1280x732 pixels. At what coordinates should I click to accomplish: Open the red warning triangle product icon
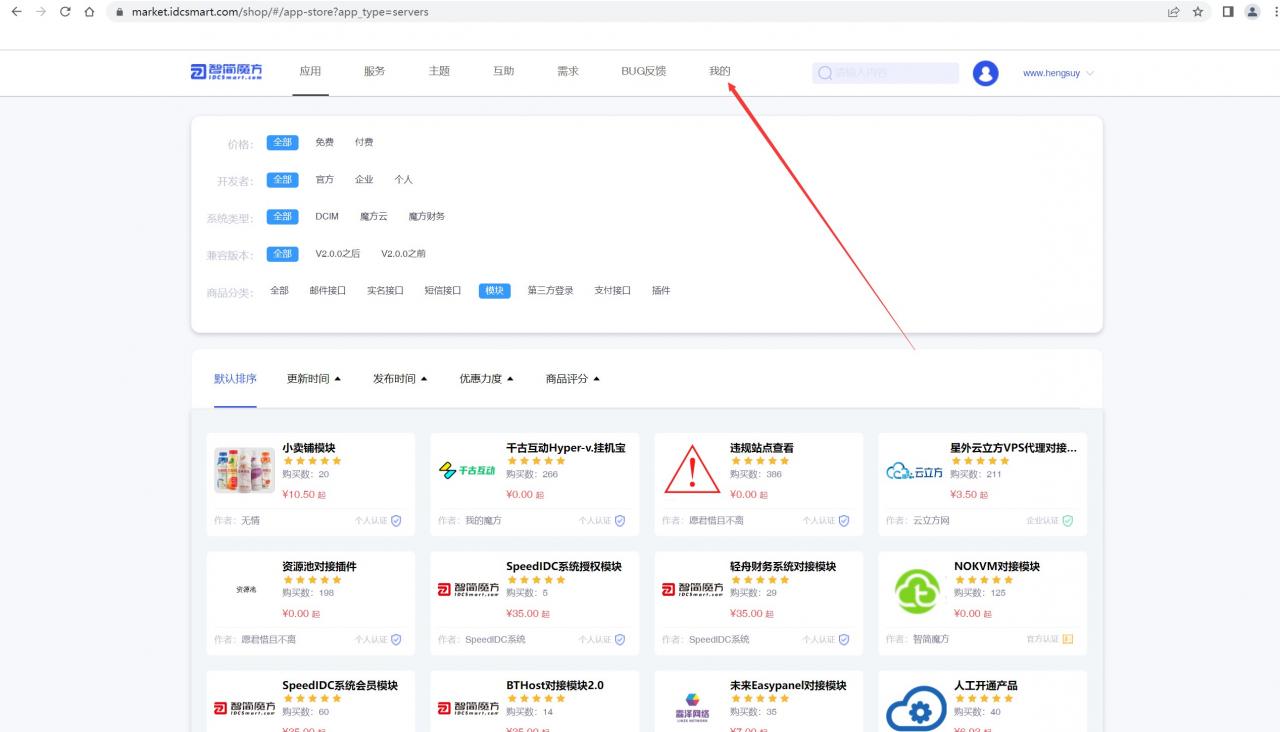click(691, 470)
